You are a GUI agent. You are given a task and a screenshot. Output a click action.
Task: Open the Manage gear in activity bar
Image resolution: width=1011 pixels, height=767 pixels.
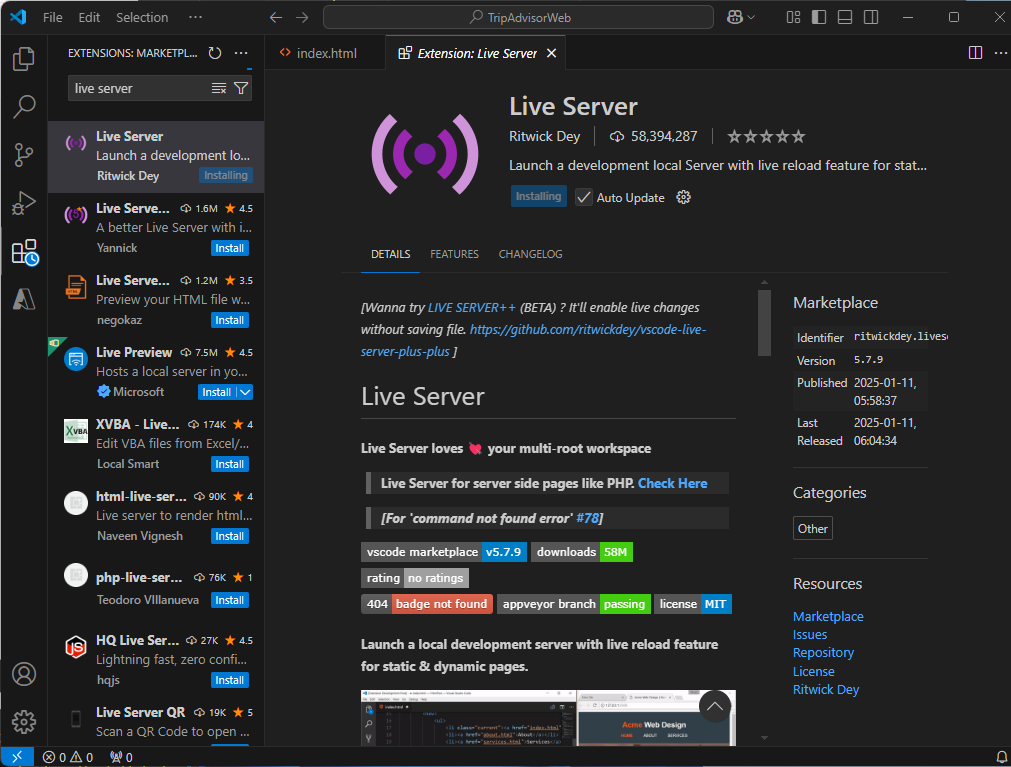click(x=24, y=722)
